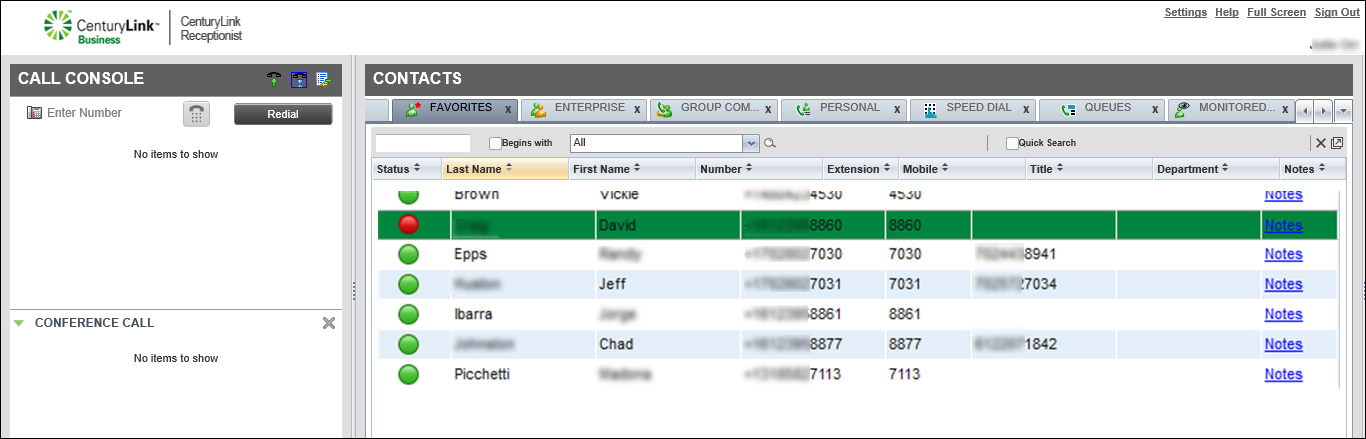Open the All search filter dropdown
The image size is (1366, 439).
[x=751, y=143]
